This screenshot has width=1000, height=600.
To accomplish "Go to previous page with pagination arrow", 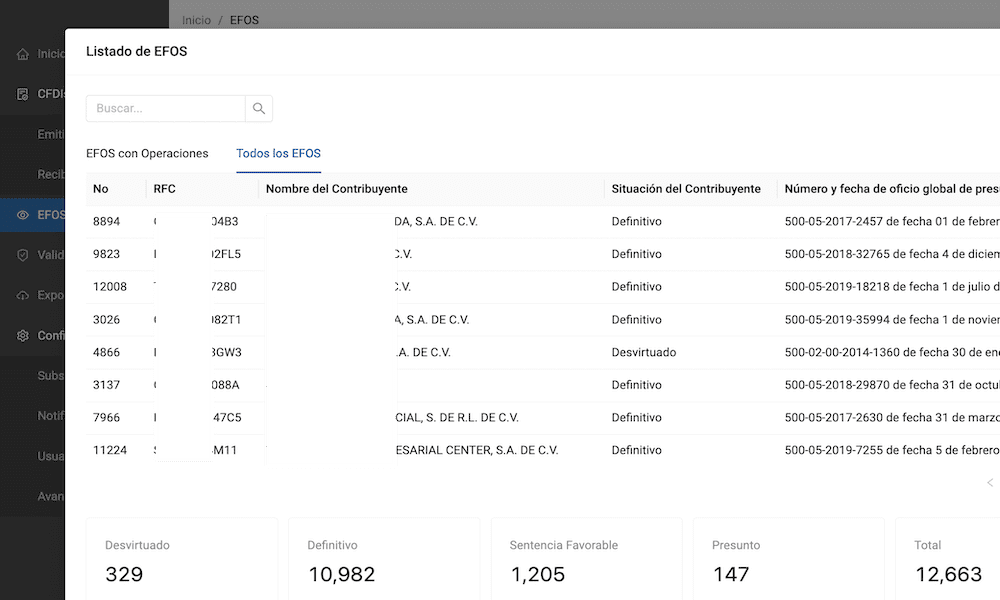I will [989, 483].
